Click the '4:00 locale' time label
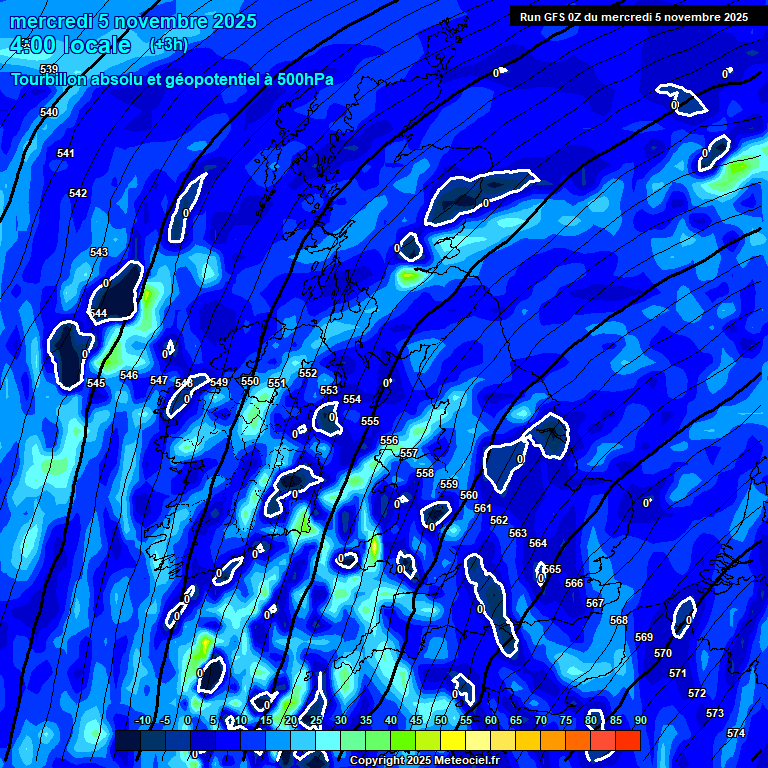 coord(70,45)
